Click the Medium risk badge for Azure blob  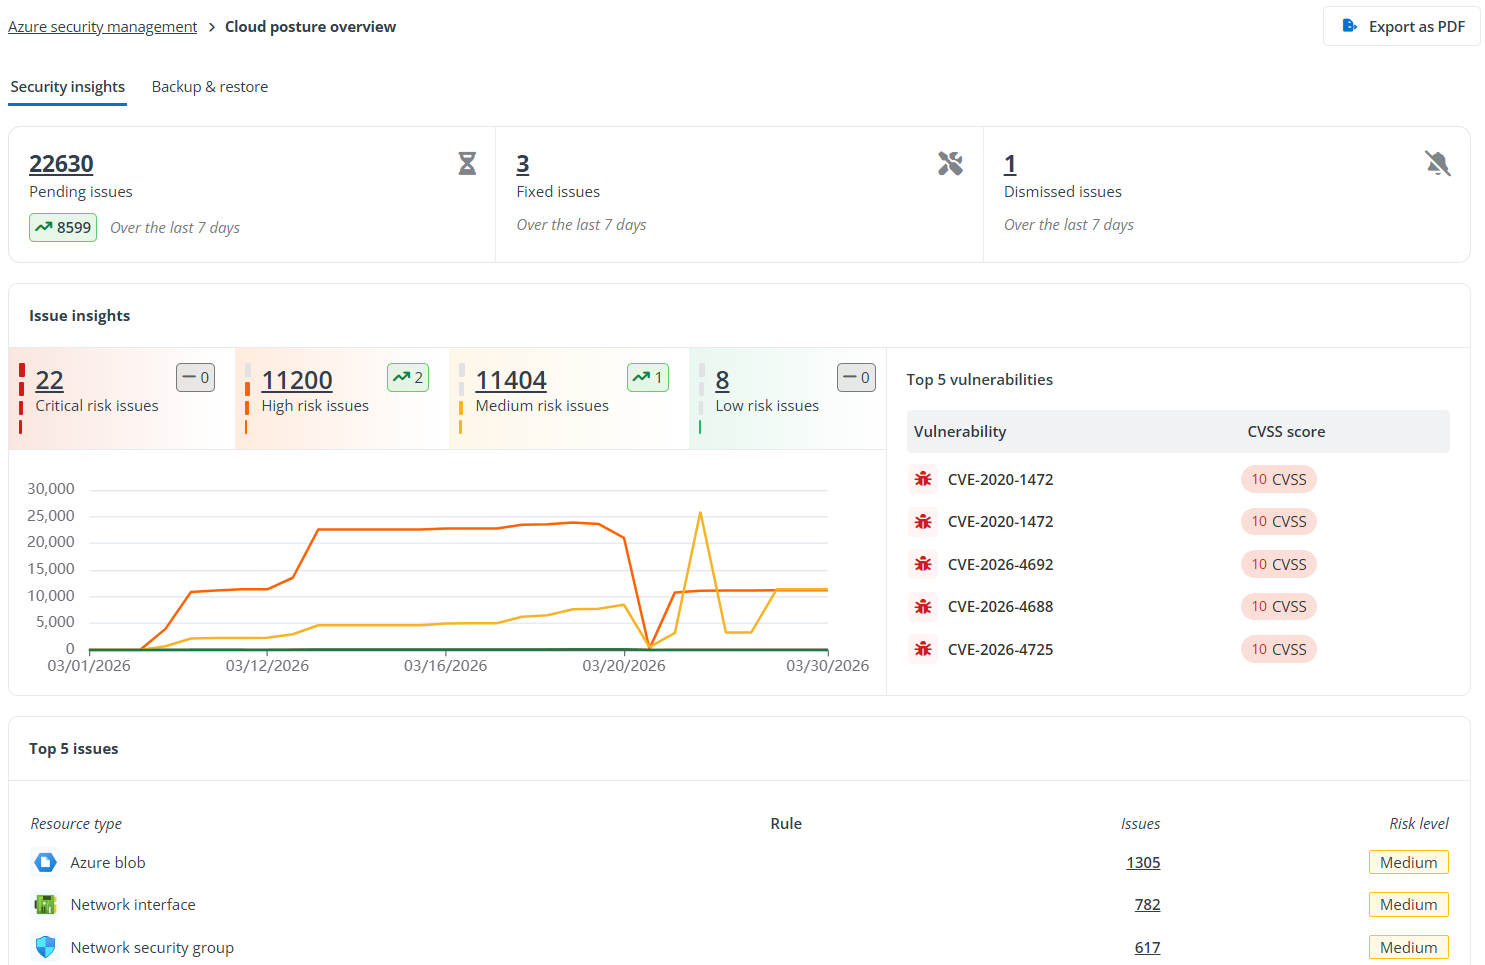pyautogui.click(x=1408, y=862)
